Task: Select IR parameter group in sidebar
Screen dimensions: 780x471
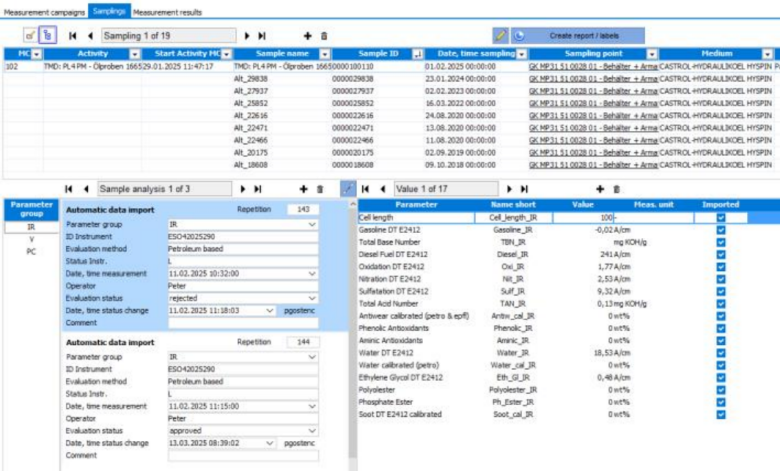Action: pos(31,227)
